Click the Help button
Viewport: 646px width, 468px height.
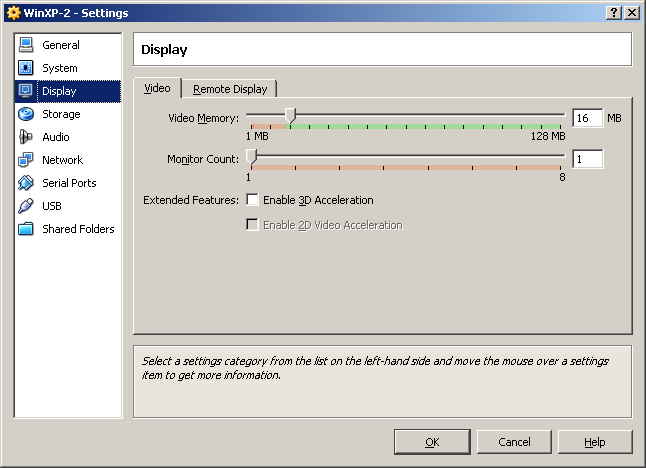(595, 442)
